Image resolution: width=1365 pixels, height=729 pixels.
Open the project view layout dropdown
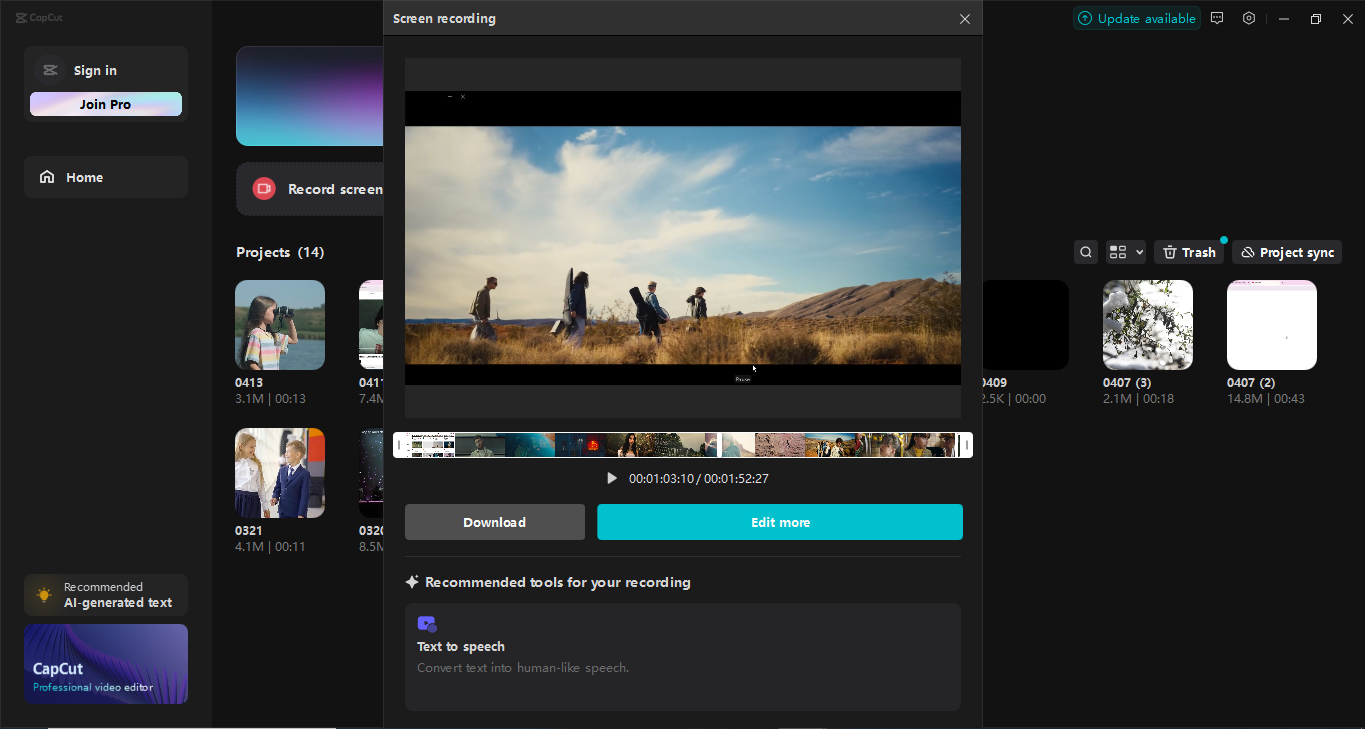point(1140,251)
